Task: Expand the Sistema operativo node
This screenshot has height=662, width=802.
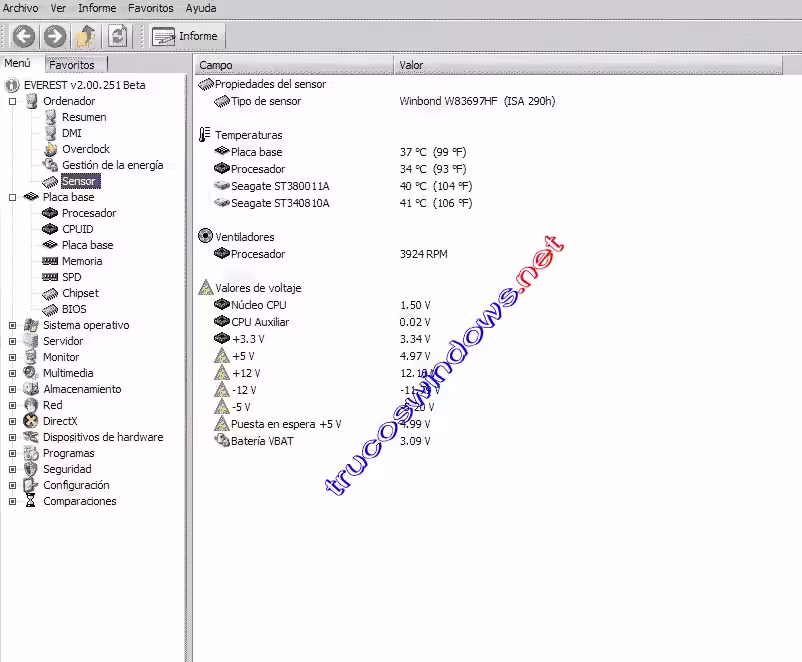Action: 12,325
